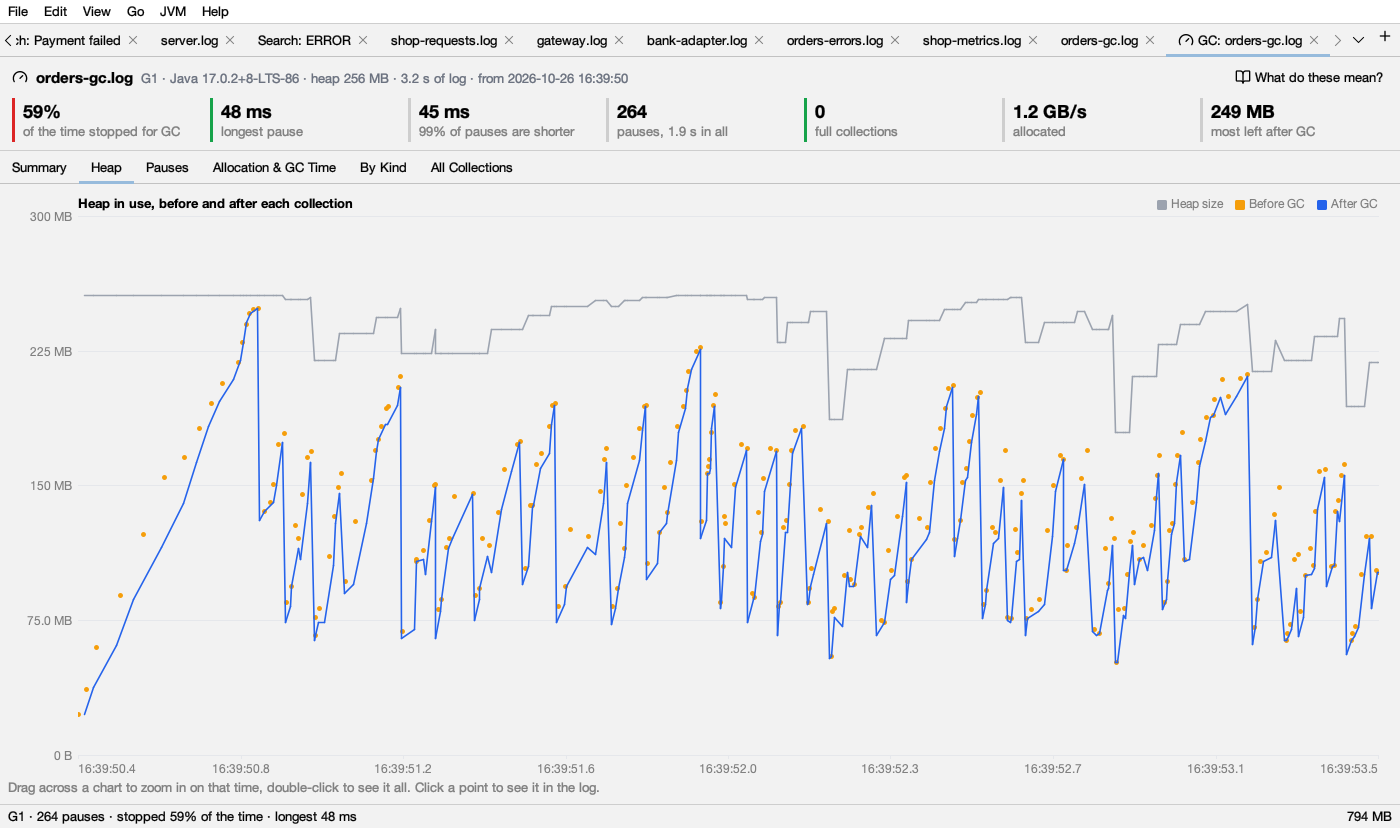Close the shop-requests.log tab

pyautogui.click(x=509, y=41)
